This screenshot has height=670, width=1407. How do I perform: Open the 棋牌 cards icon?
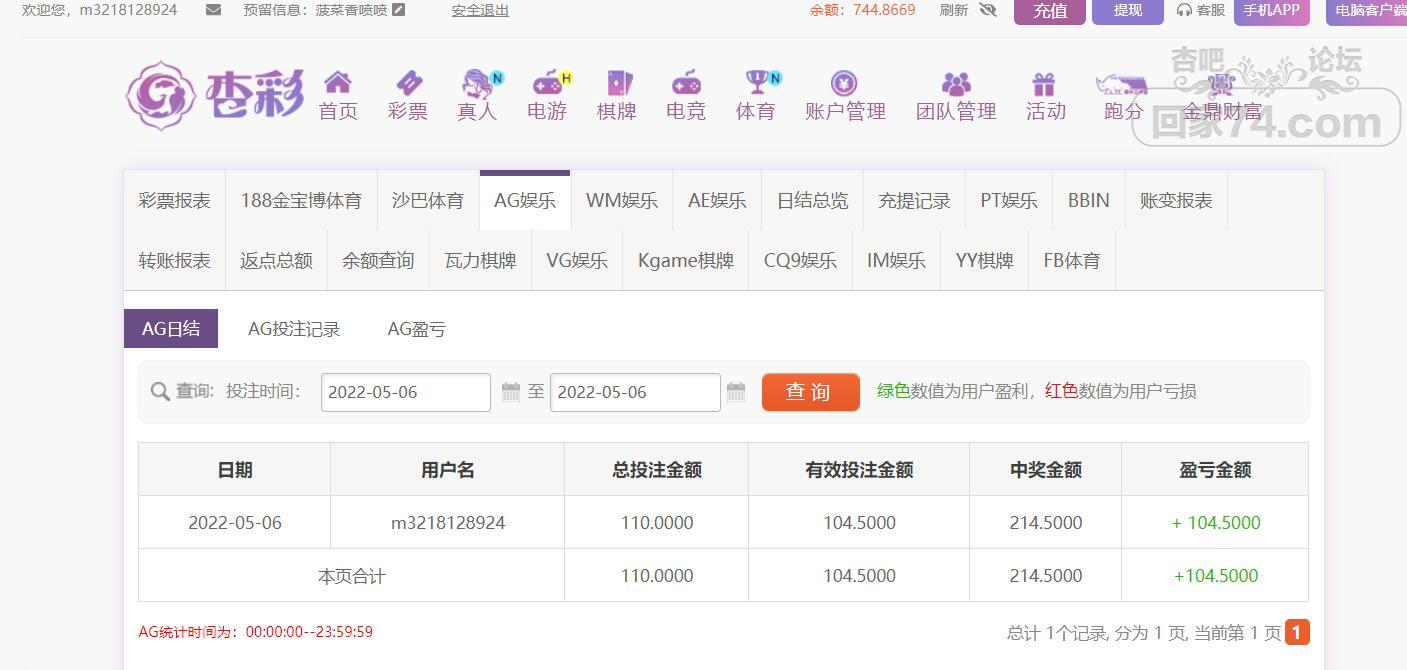[x=618, y=82]
